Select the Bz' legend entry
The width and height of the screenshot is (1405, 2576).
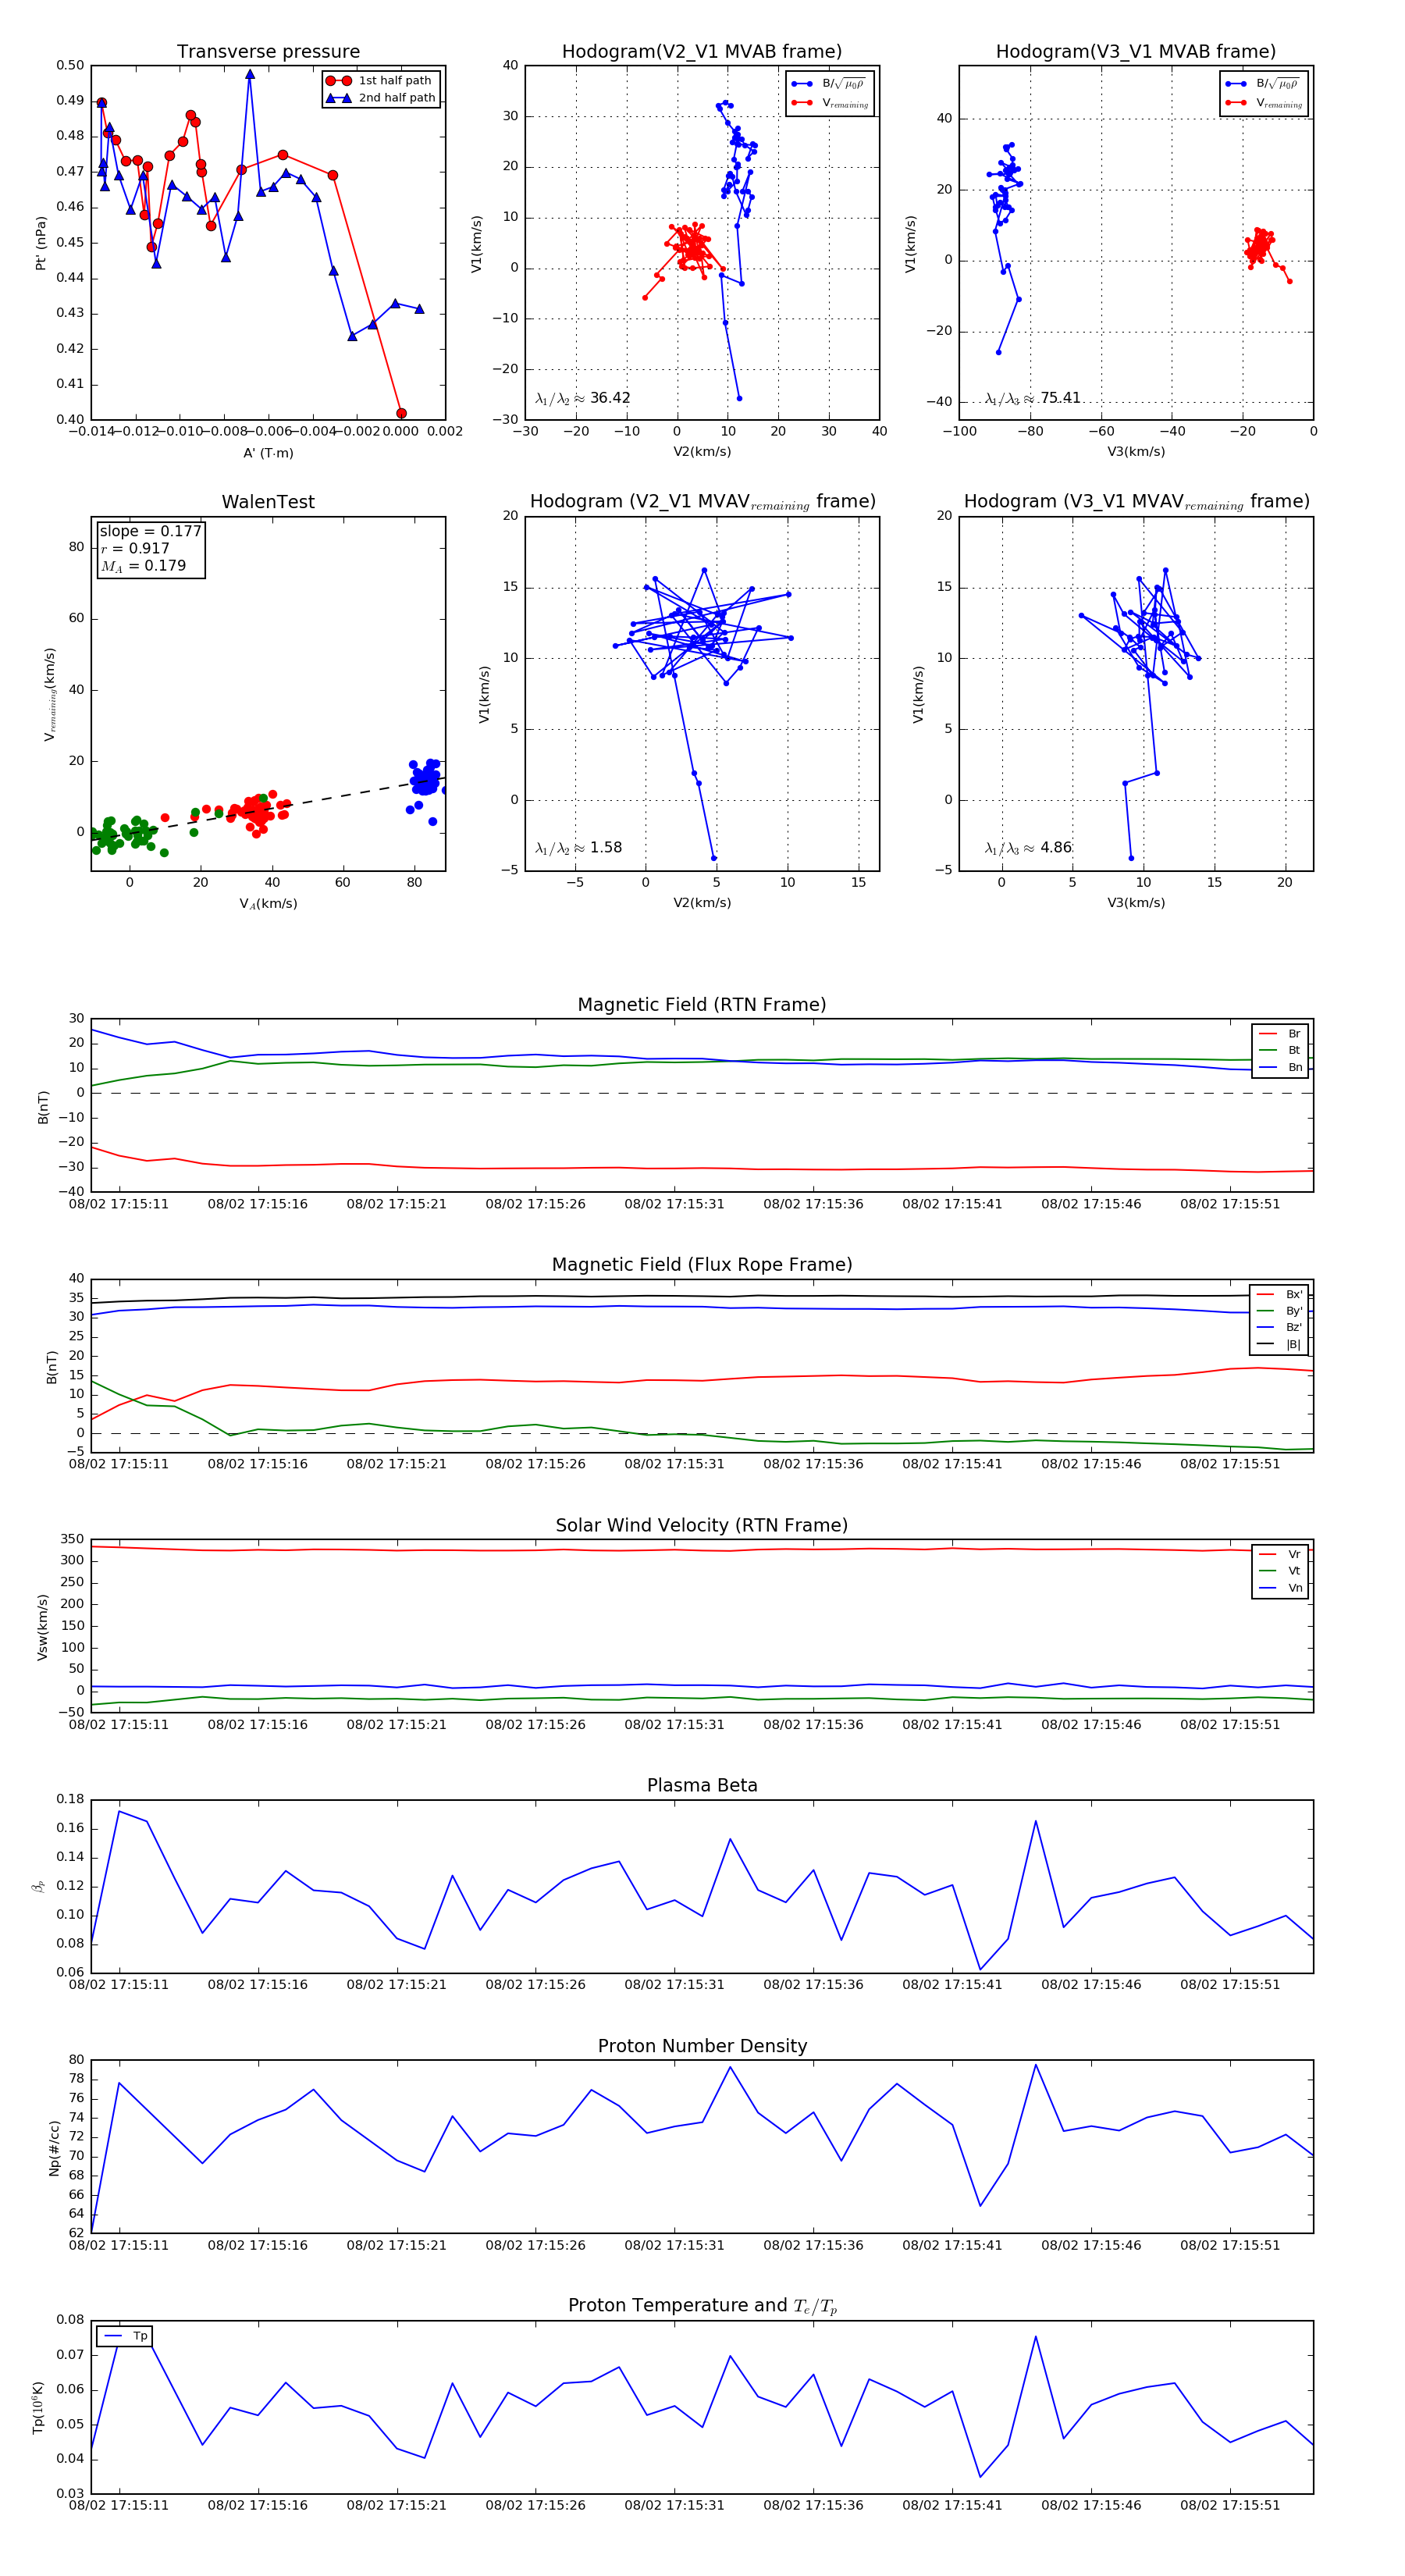coord(1280,1327)
